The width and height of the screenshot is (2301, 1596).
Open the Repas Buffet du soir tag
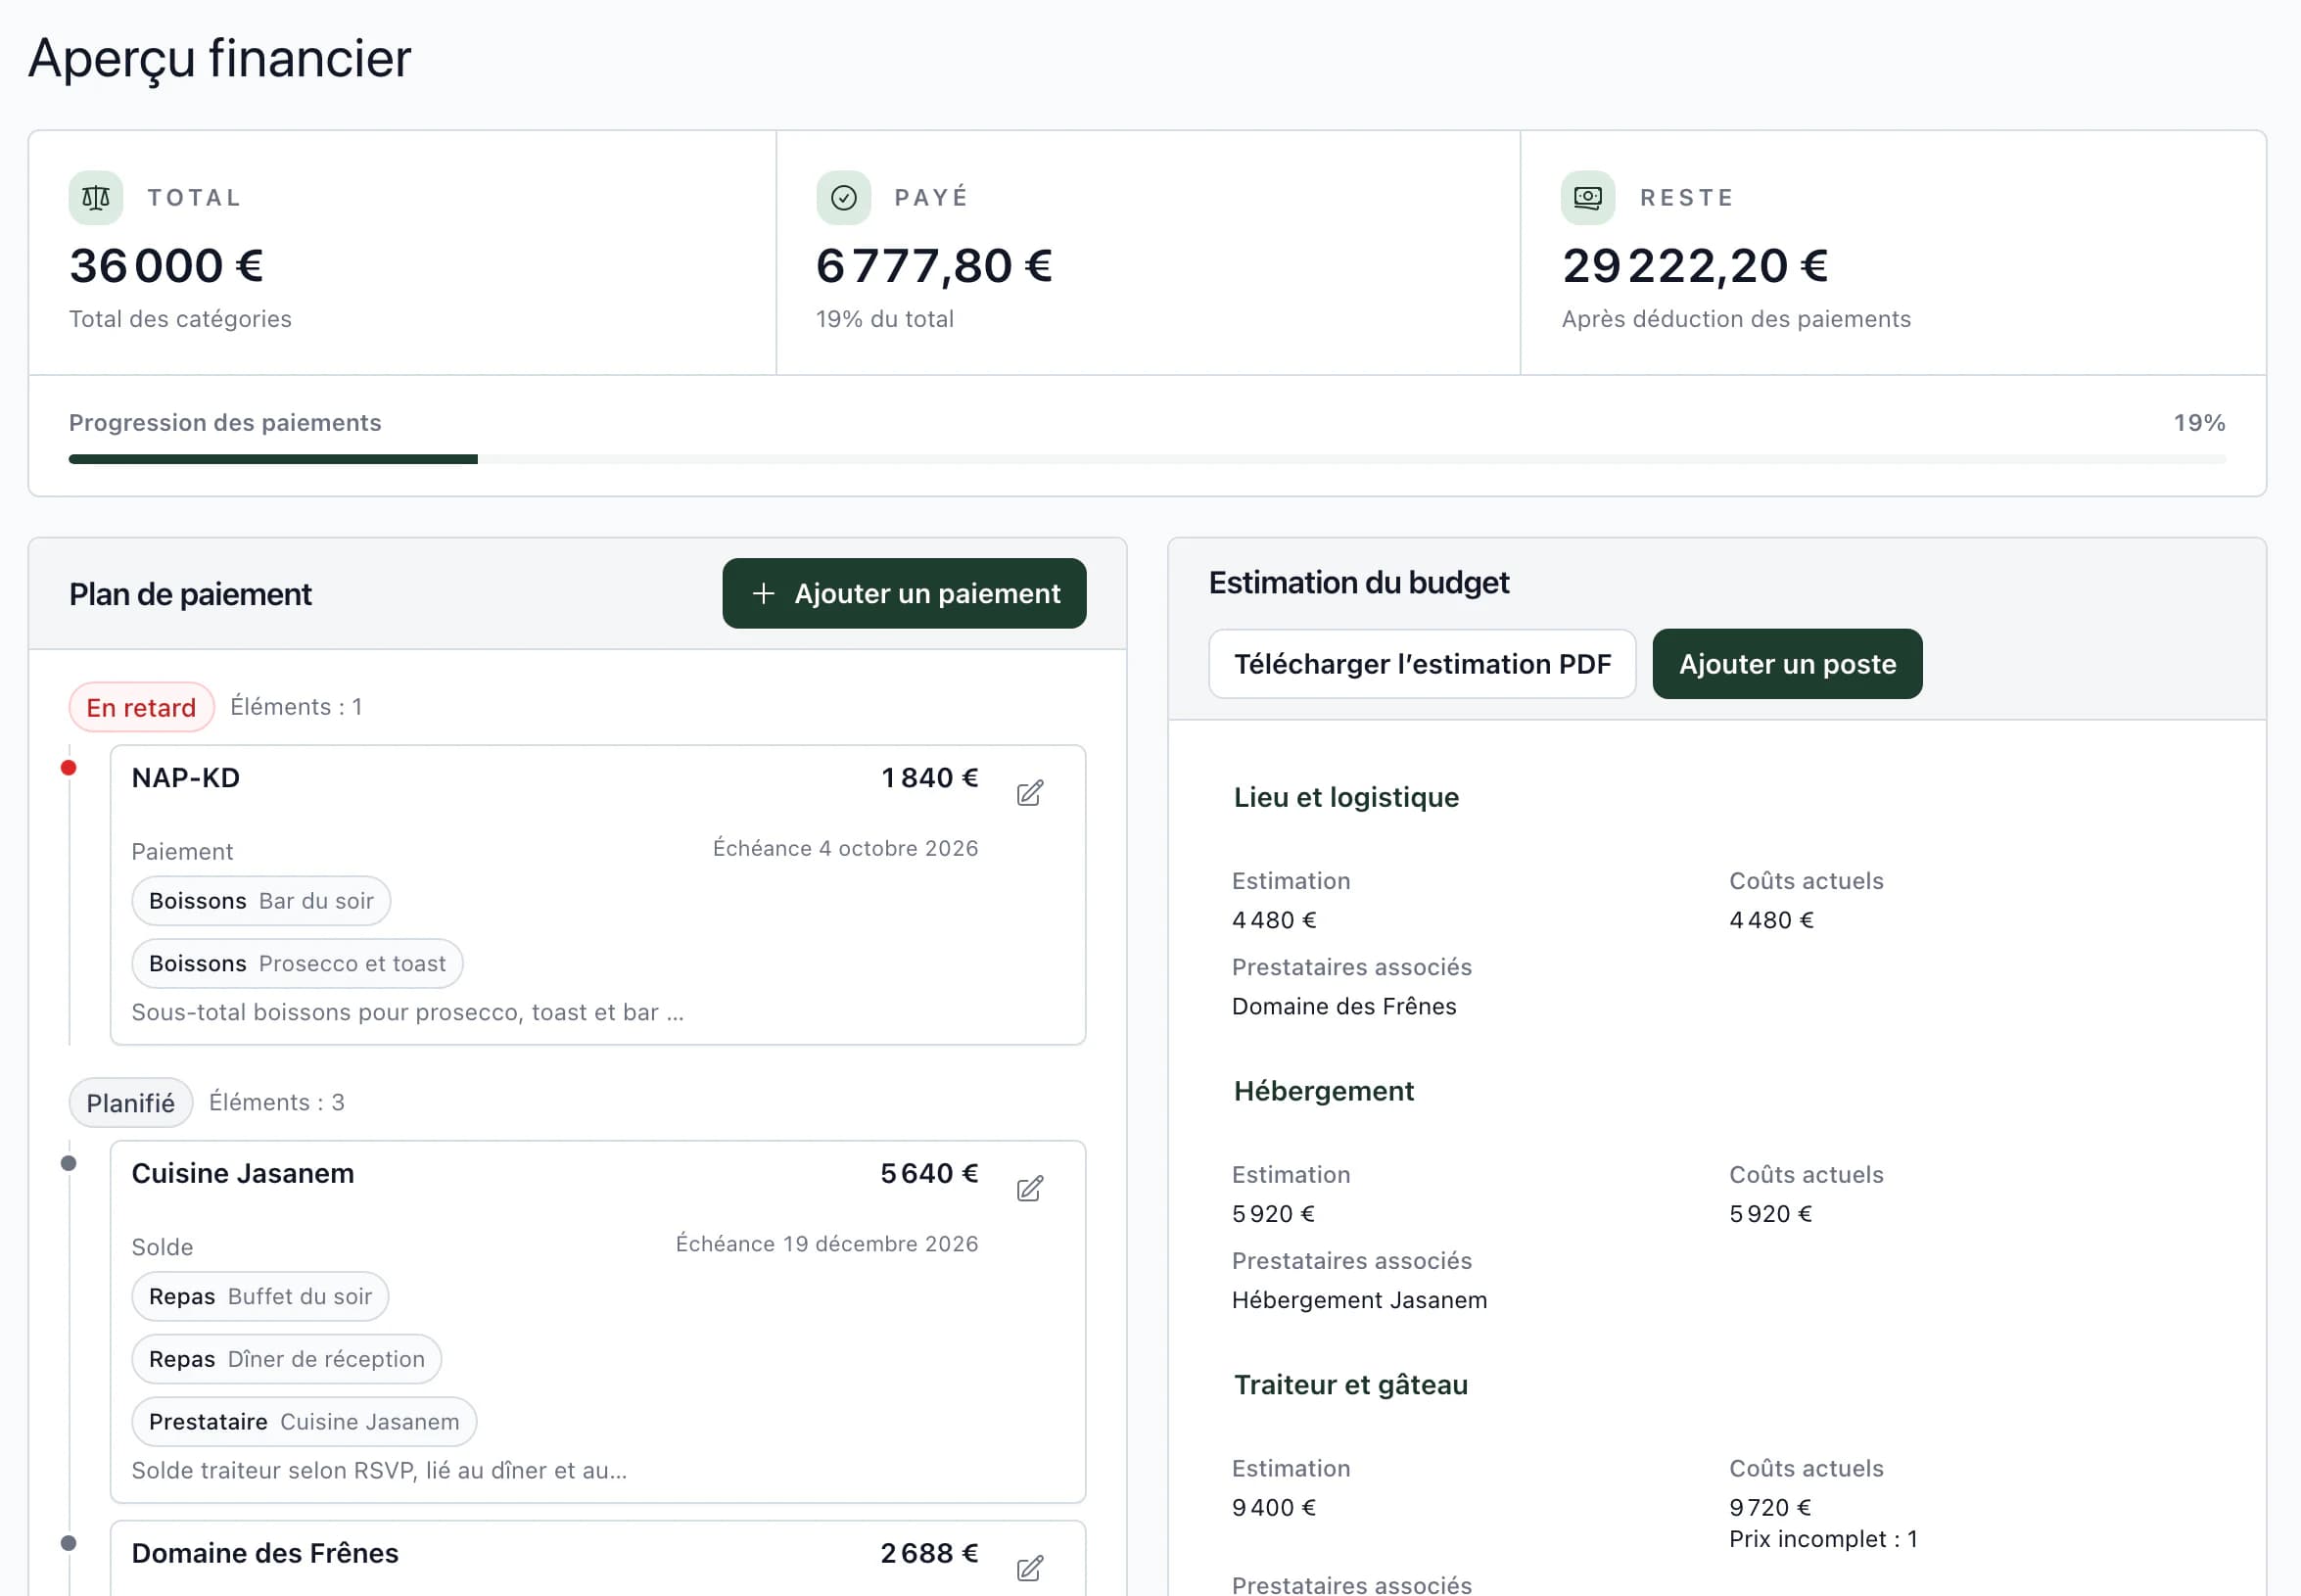[x=260, y=1297]
